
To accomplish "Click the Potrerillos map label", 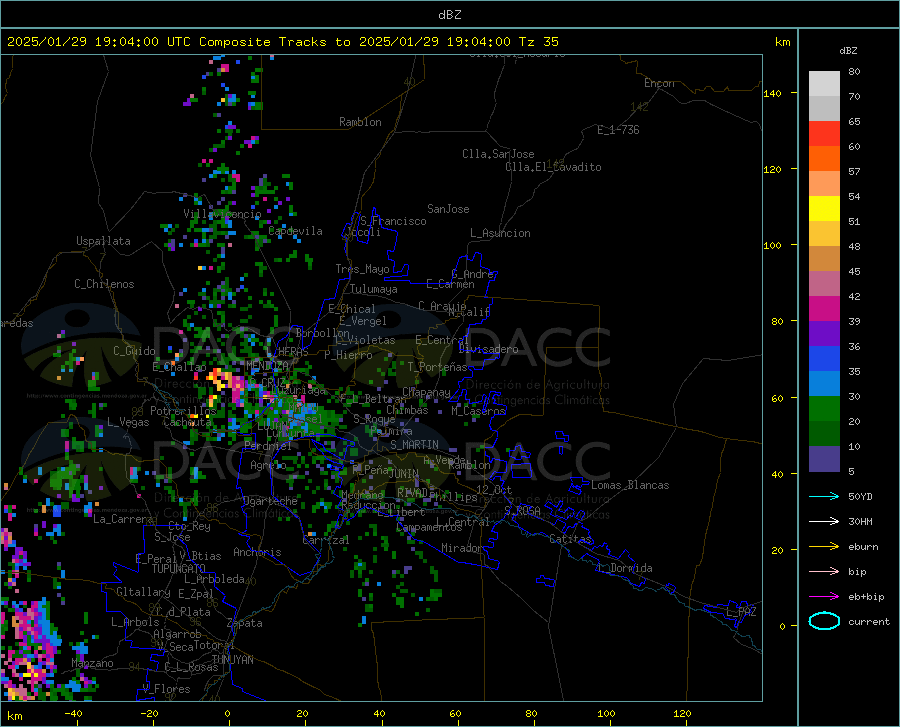I will point(183,411).
